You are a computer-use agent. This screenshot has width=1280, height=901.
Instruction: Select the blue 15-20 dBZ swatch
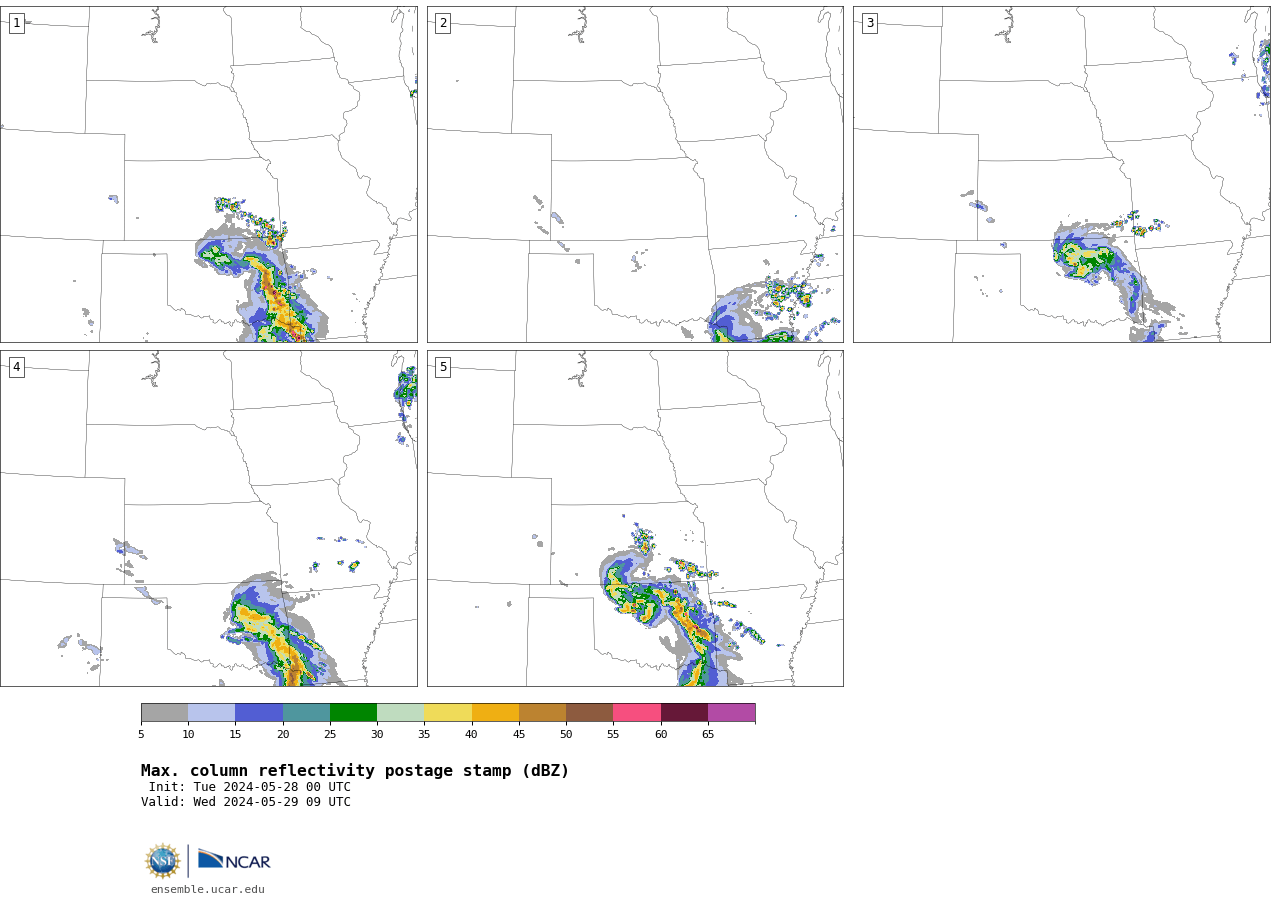coord(259,713)
